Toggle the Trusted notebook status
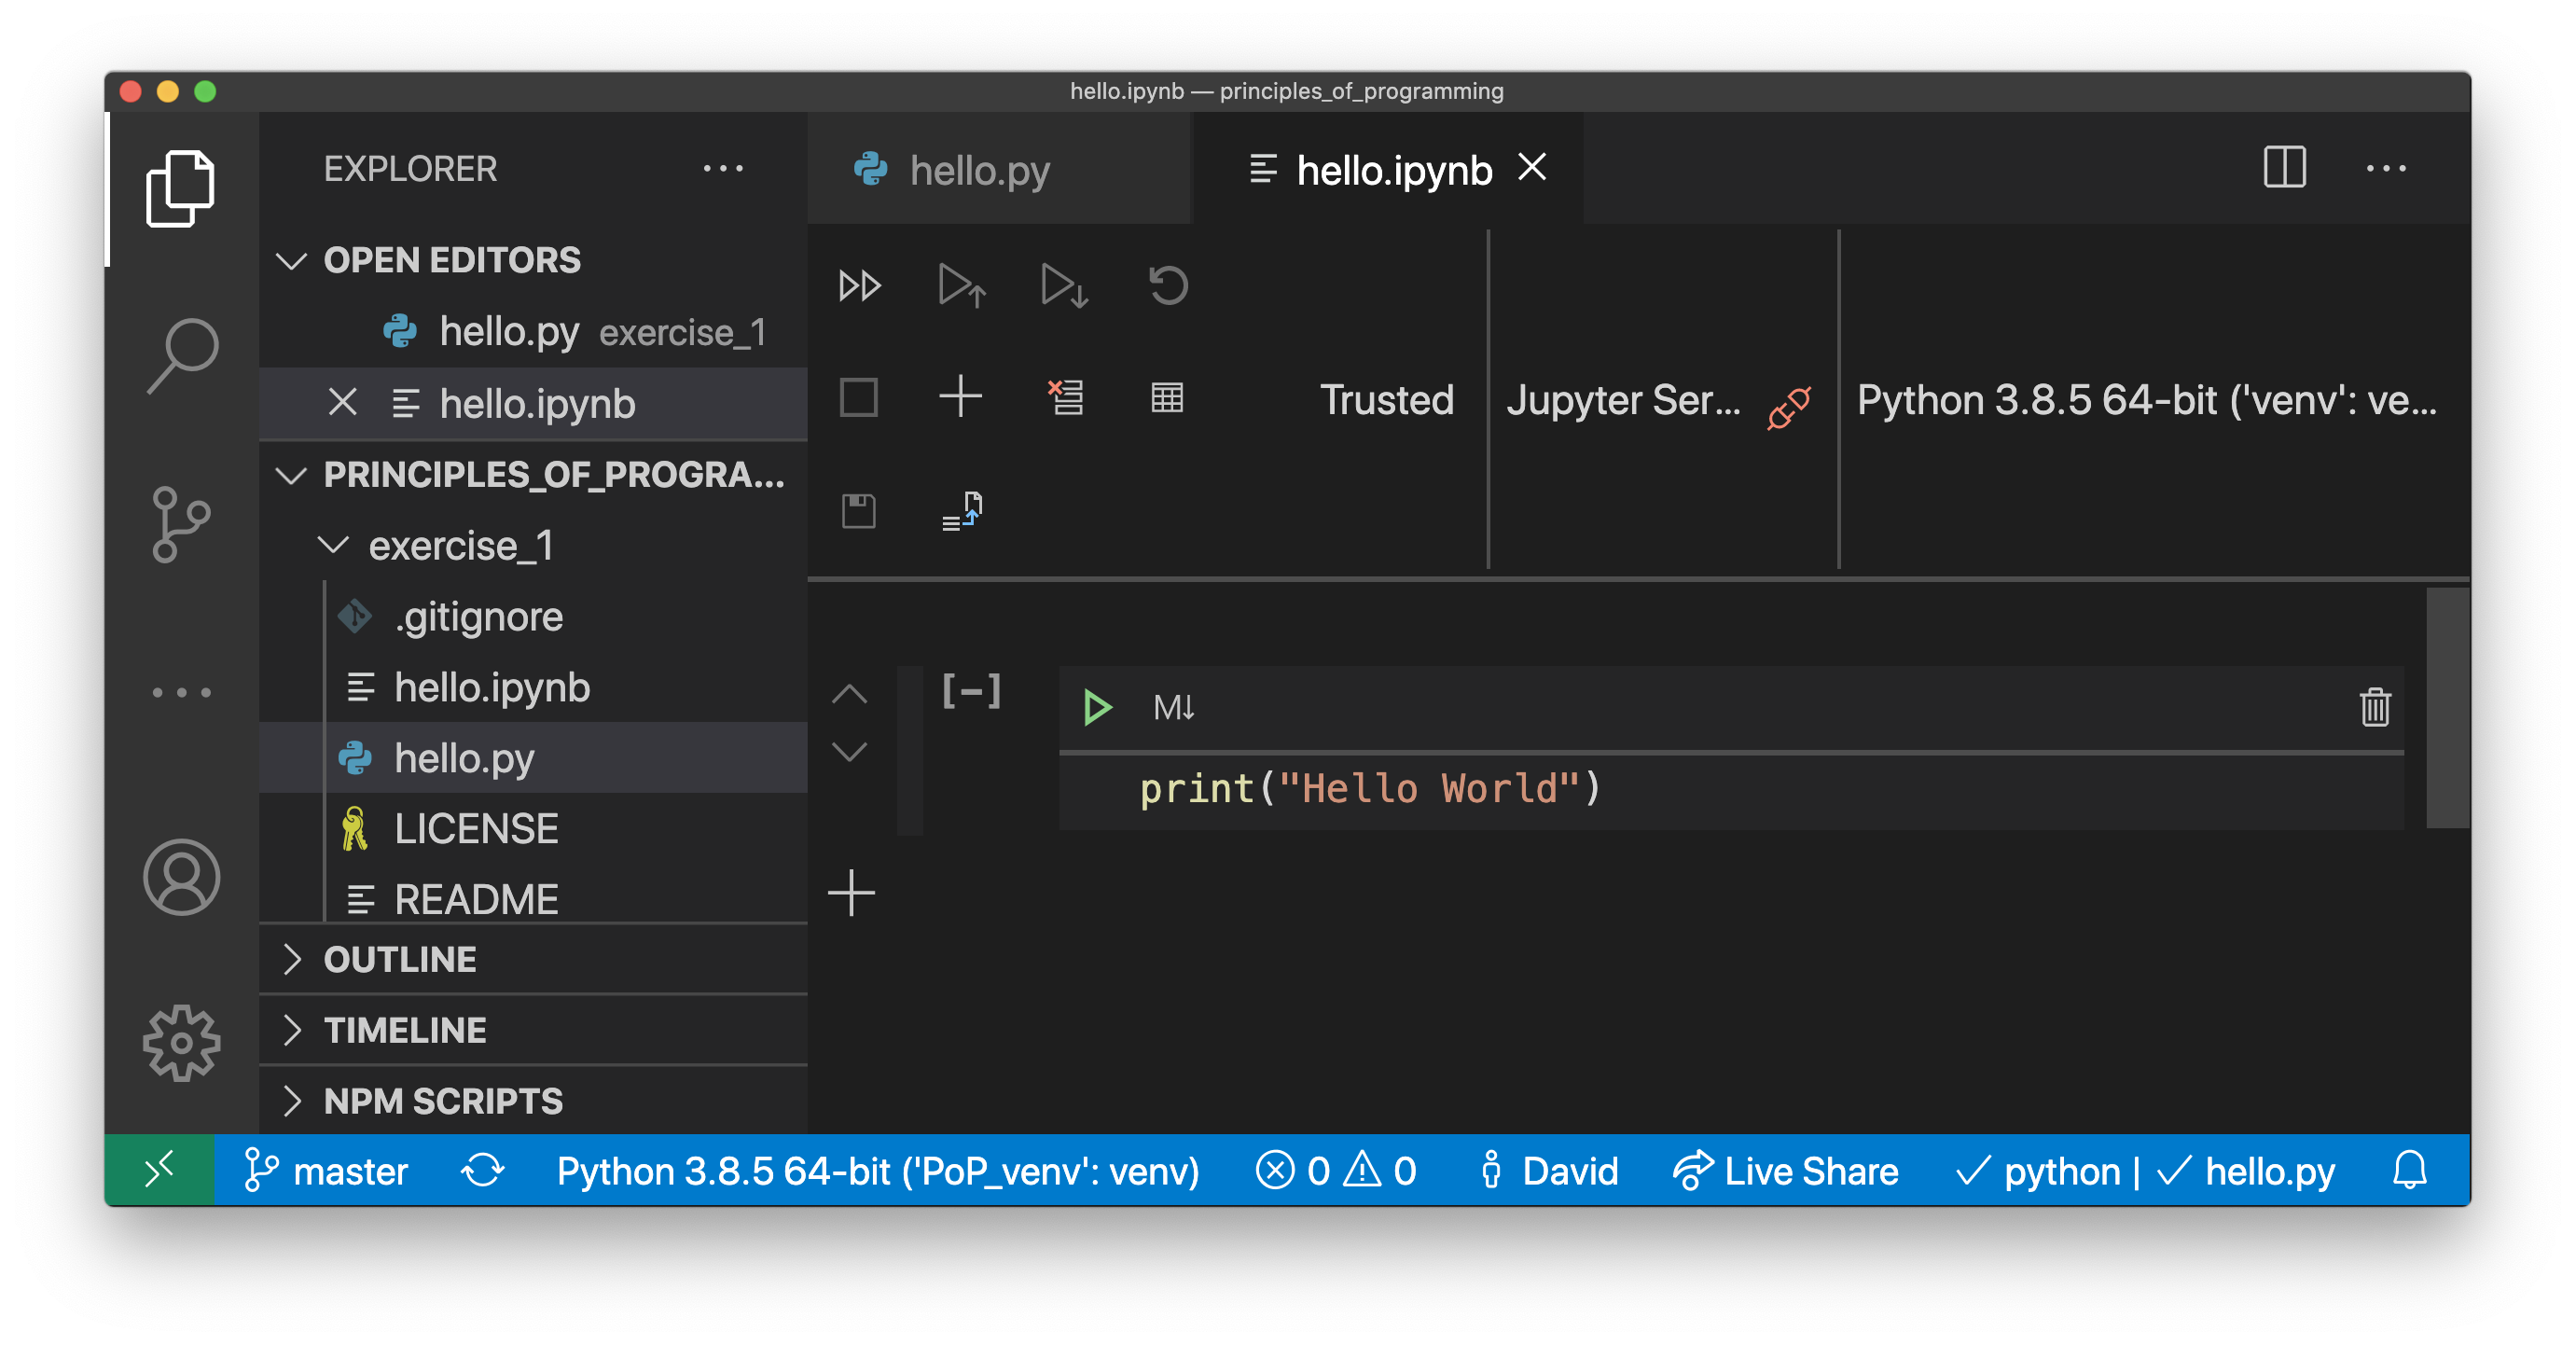 tap(1387, 400)
